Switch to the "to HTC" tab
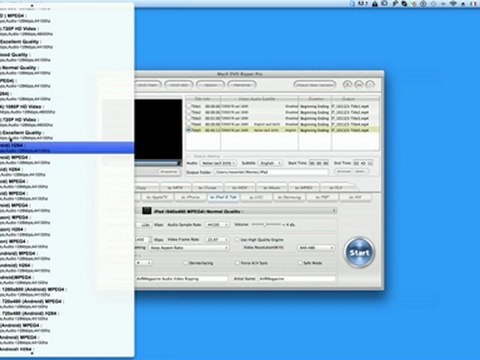This screenshot has width=480, height=360. [256, 197]
